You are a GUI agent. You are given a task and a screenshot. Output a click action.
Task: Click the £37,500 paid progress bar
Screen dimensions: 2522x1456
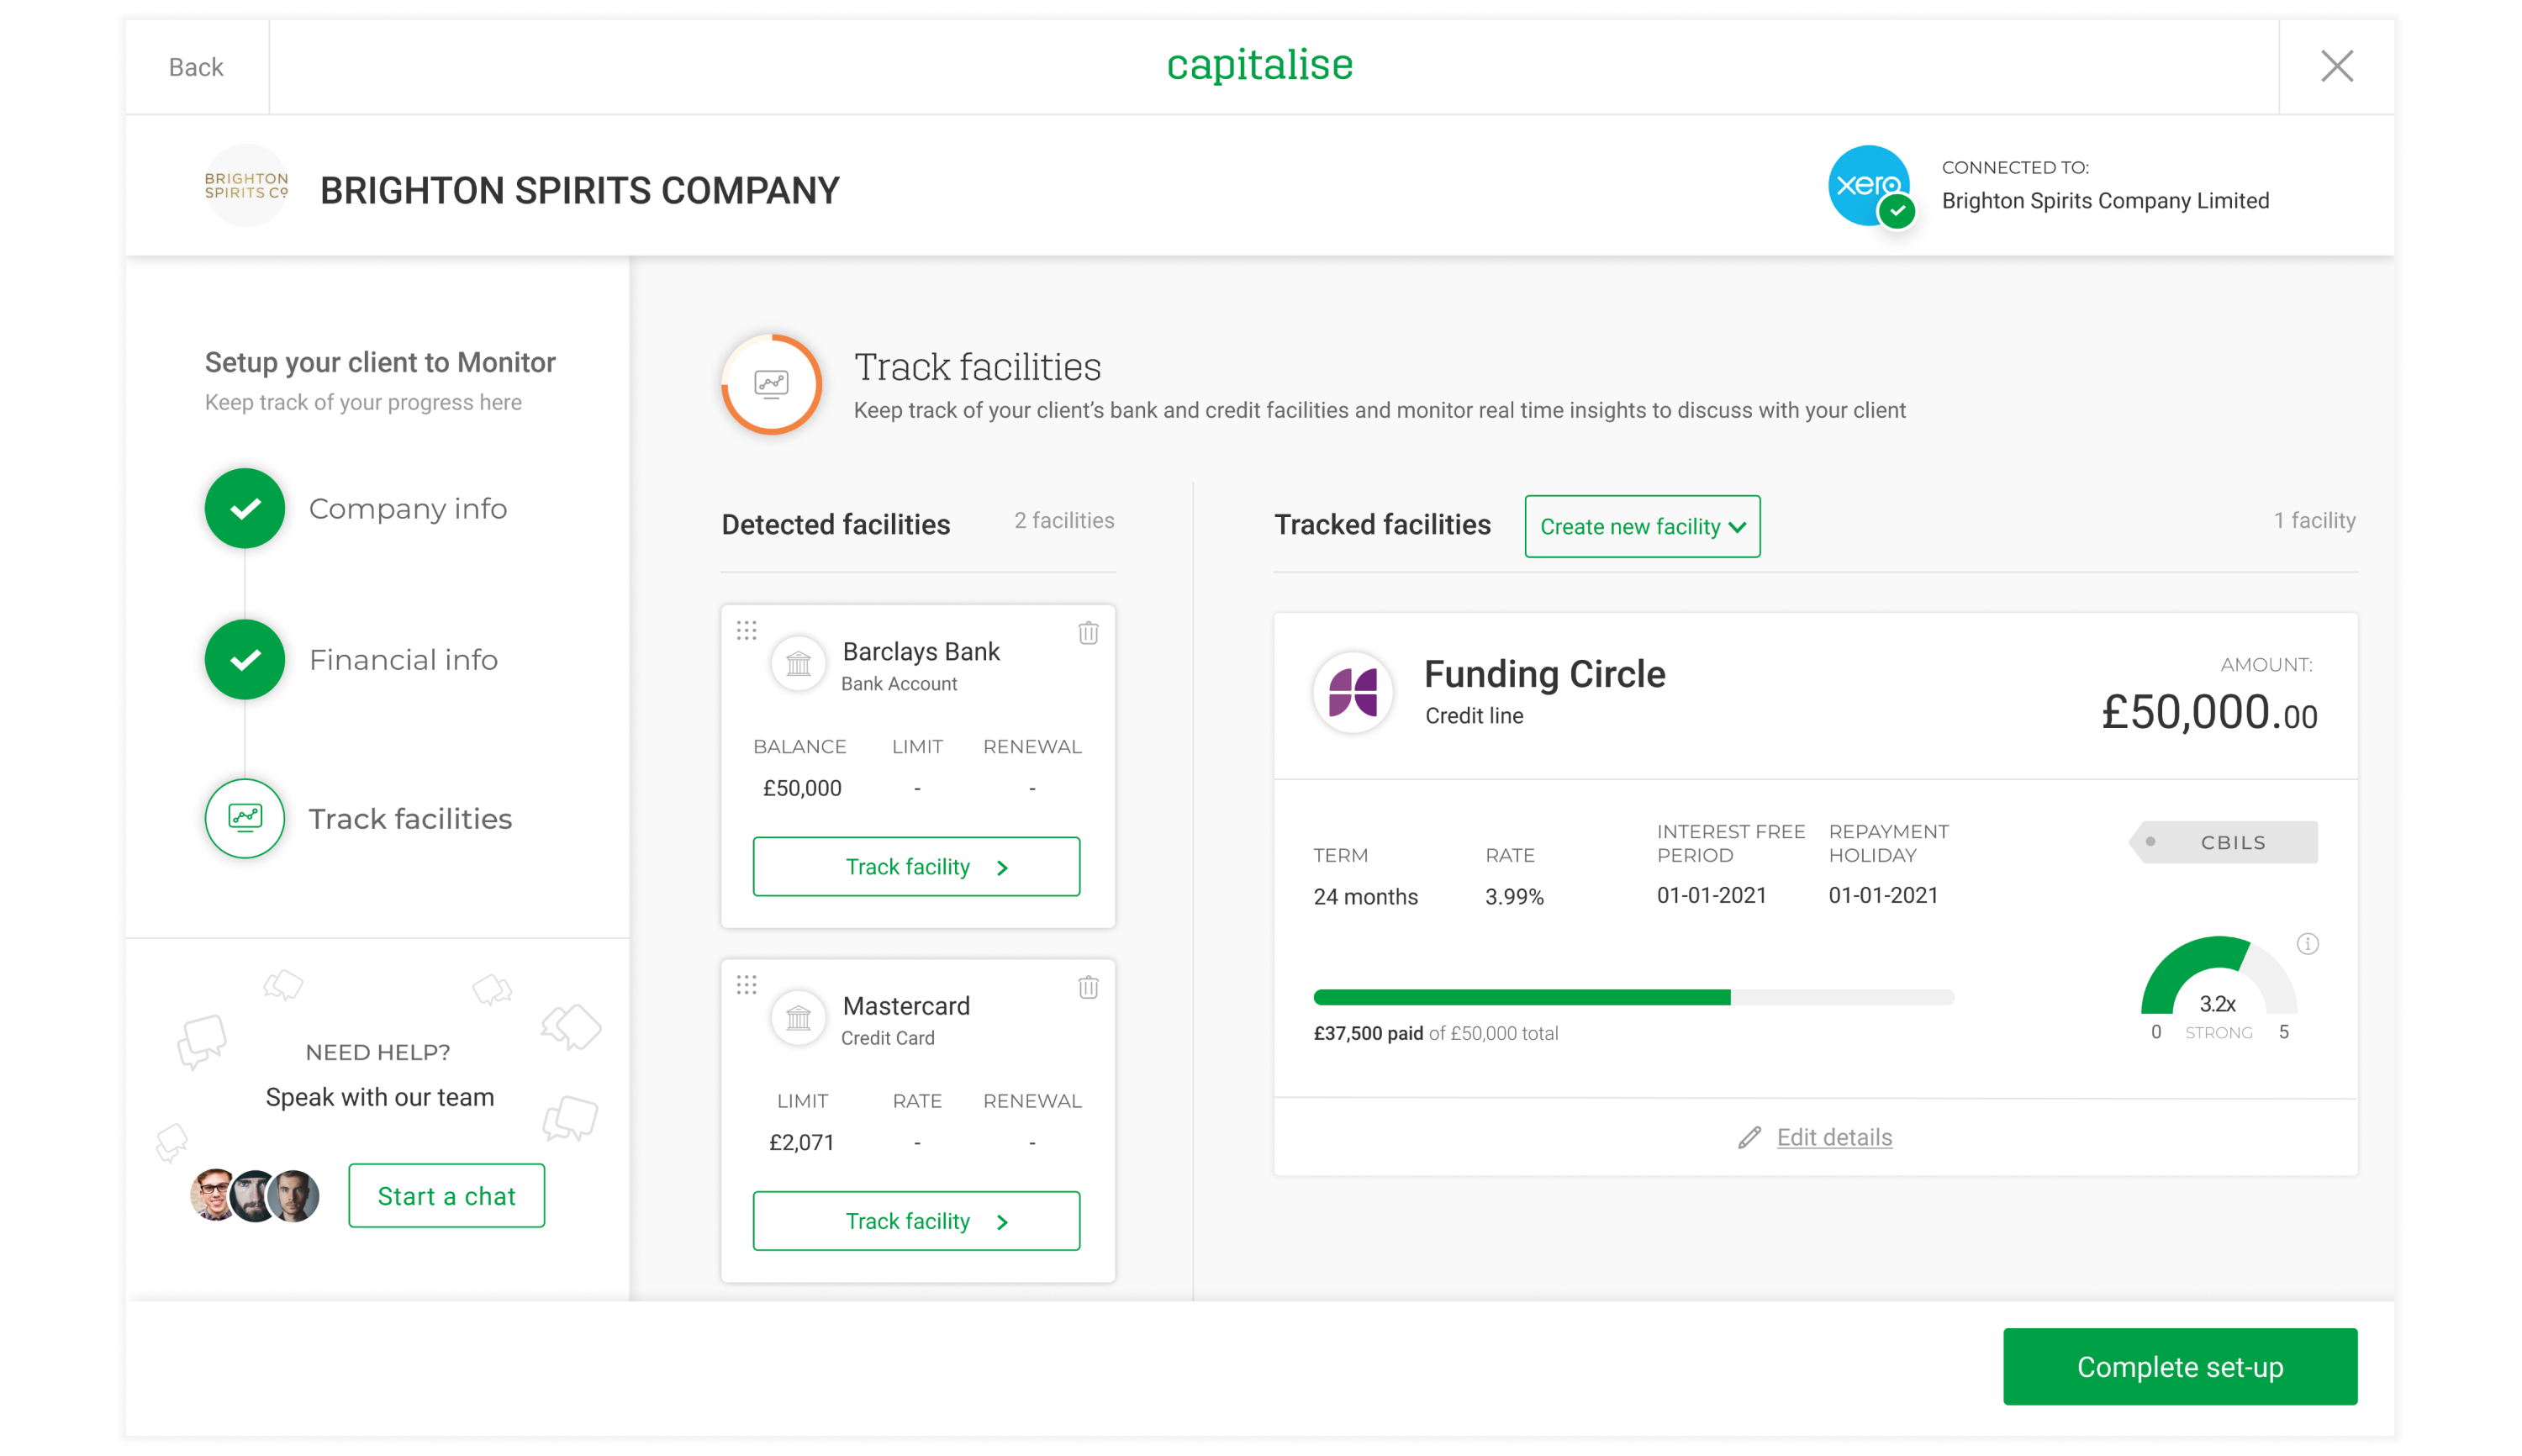coord(1632,997)
